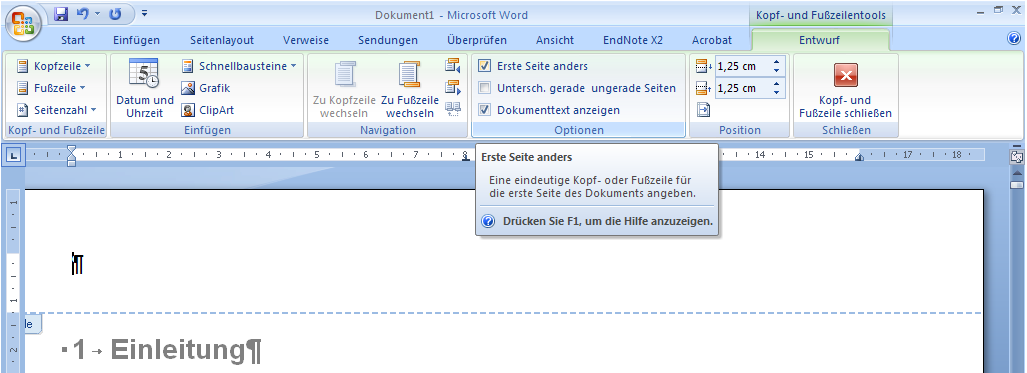Toggle Erste Seite anders checkbox
Image resolution: width=1027 pixels, height=373 pixels.
pyautogui.click(x=485, y=66)
